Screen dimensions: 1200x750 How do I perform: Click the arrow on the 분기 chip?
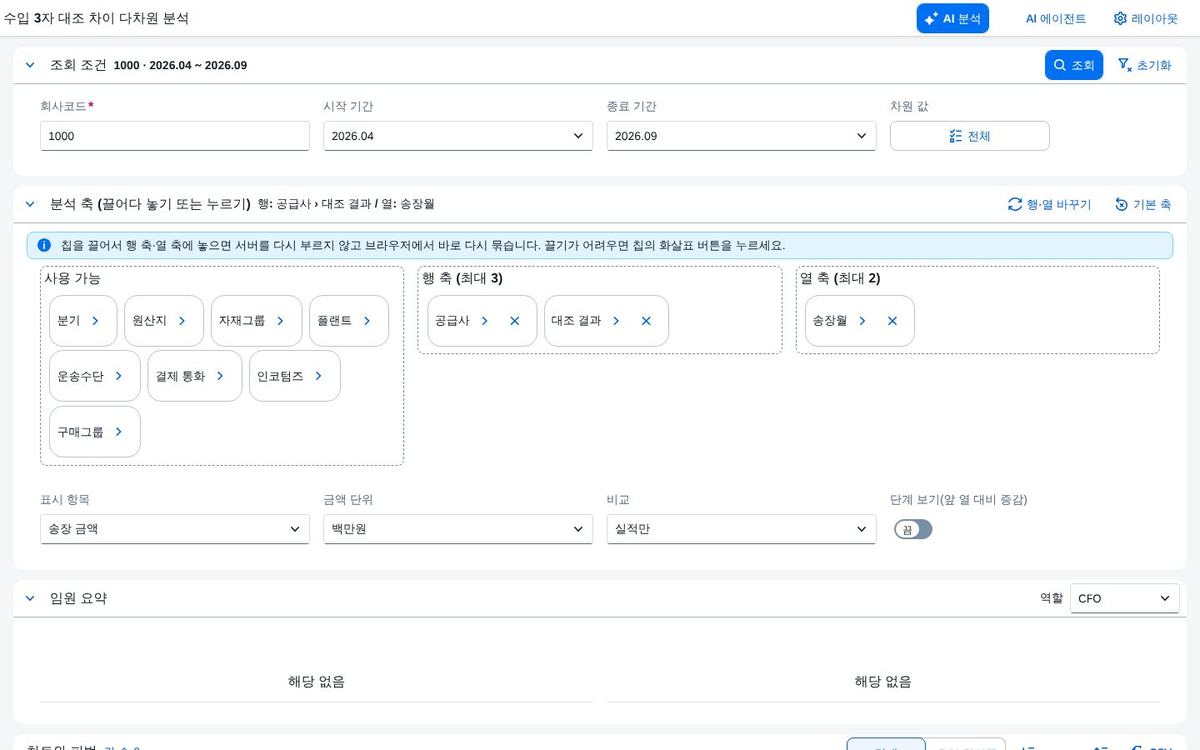point(95,321)
